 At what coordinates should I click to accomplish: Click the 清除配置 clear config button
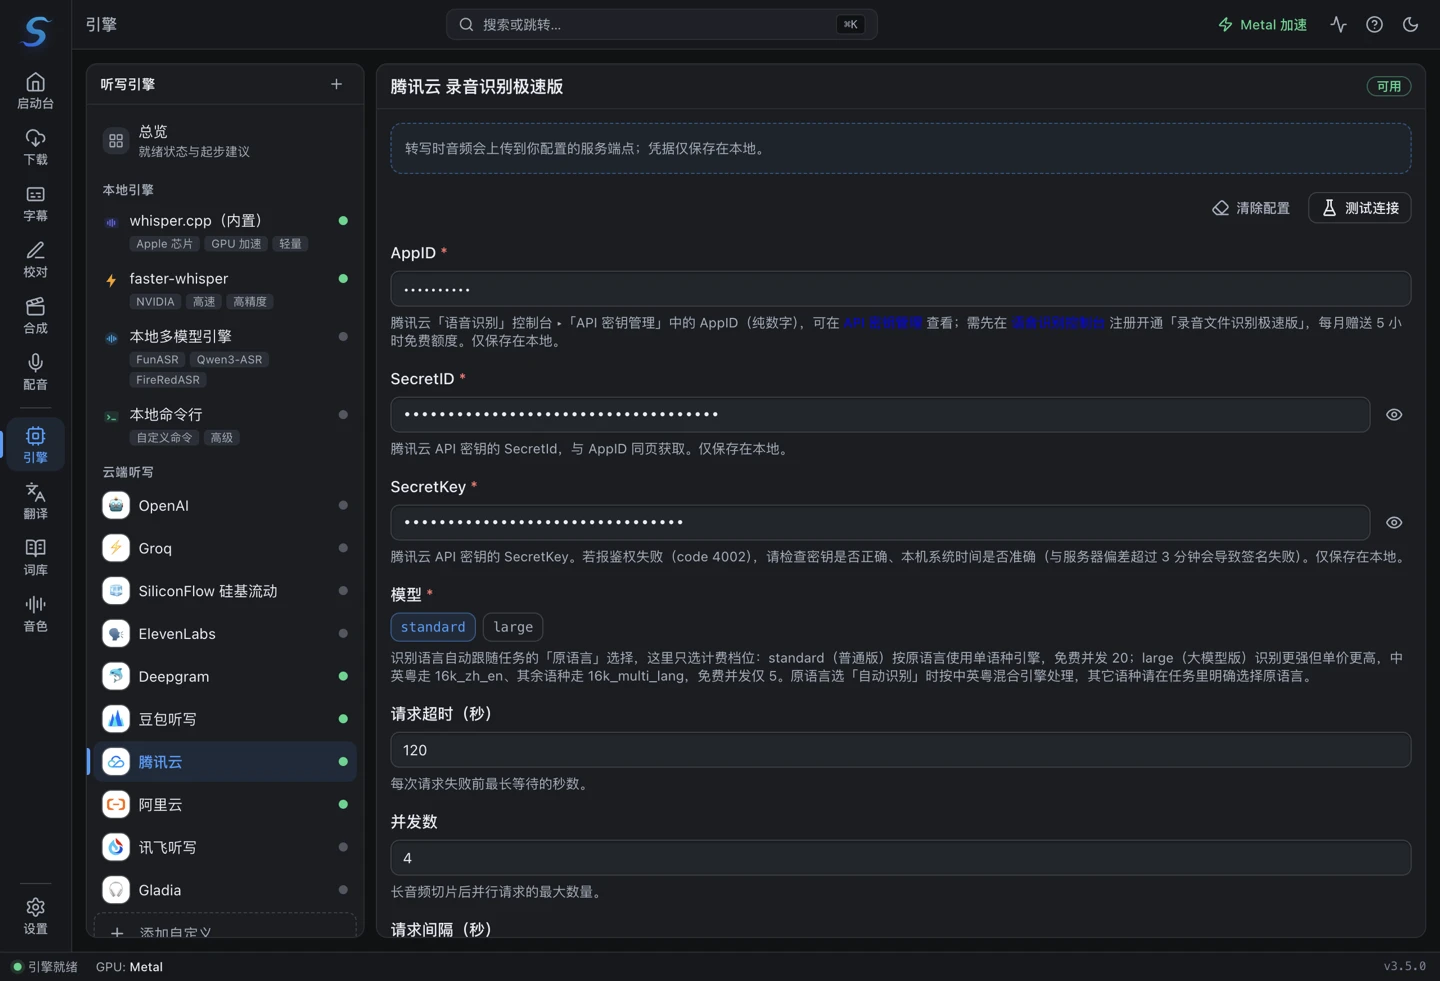click(x=1251, y=208)
